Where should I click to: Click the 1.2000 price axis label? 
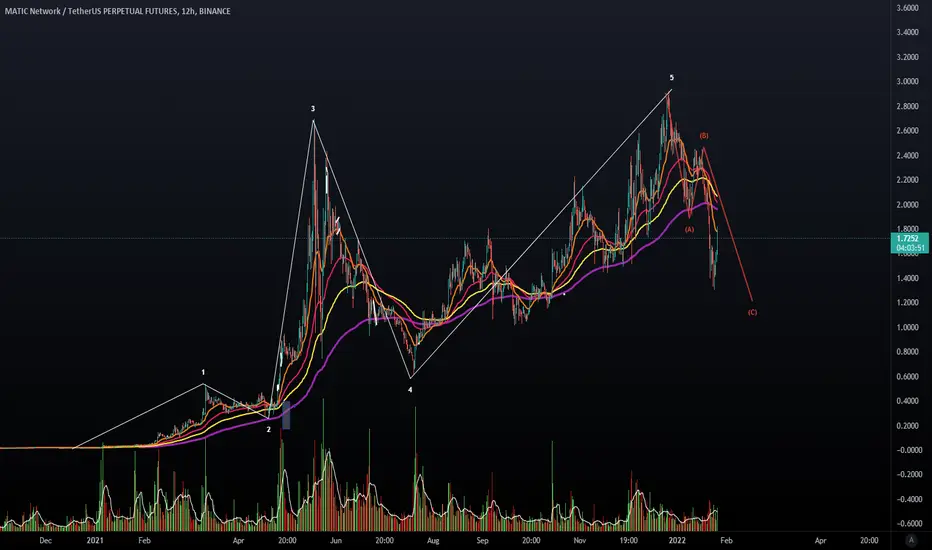907,303
